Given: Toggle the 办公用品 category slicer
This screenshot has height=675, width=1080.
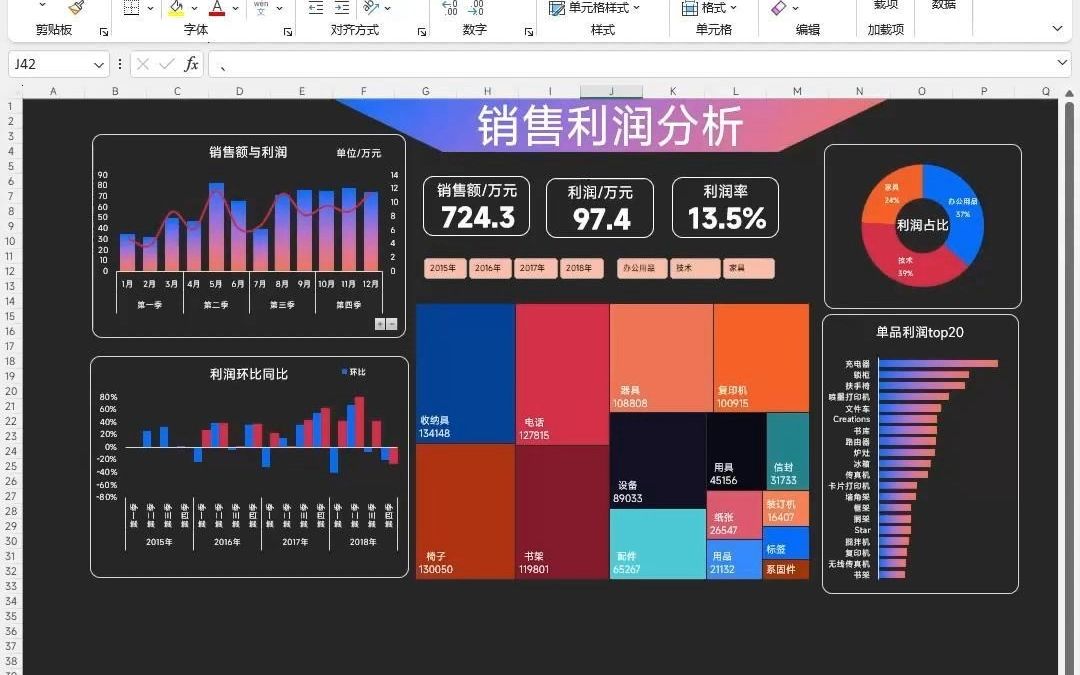Looking at the screenshot, I should click(641, 268).
